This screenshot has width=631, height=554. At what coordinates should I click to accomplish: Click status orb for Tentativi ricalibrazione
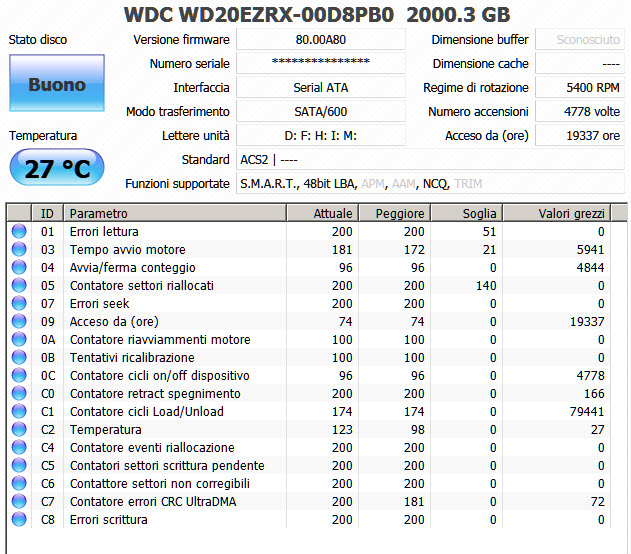click(19, 357)
